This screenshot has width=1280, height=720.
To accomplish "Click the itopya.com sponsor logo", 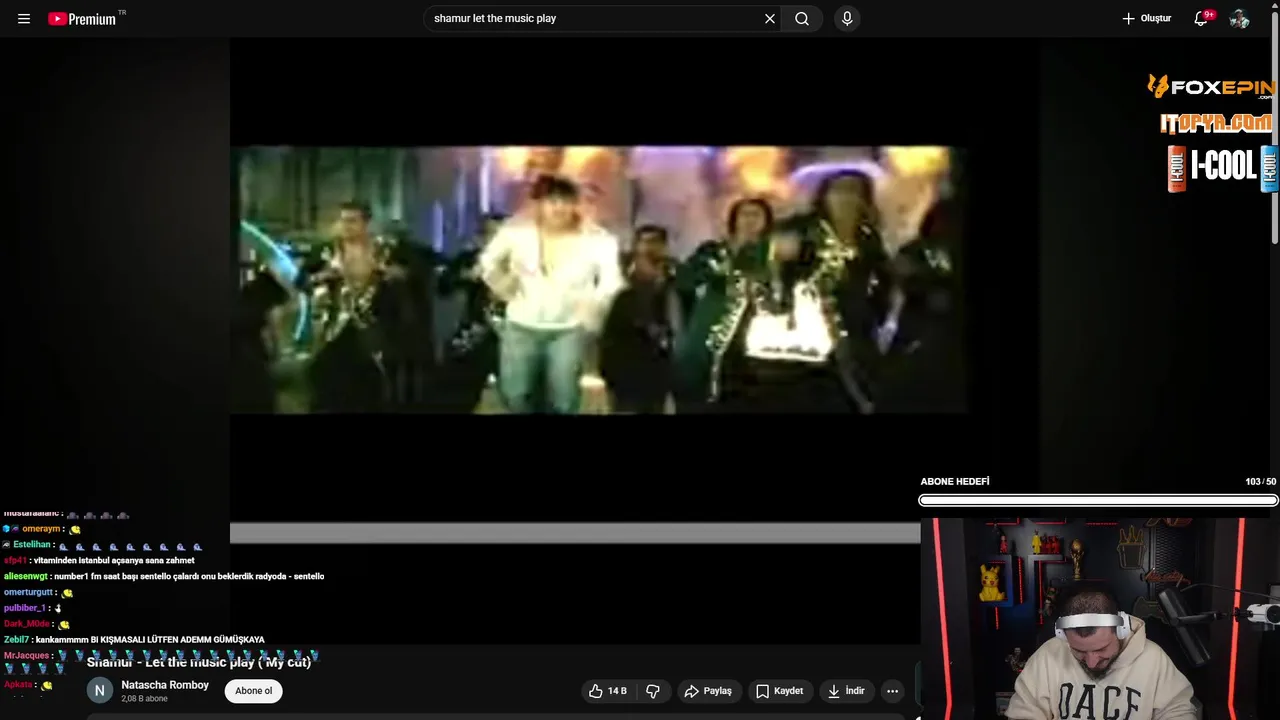I will coord(1216,124).
